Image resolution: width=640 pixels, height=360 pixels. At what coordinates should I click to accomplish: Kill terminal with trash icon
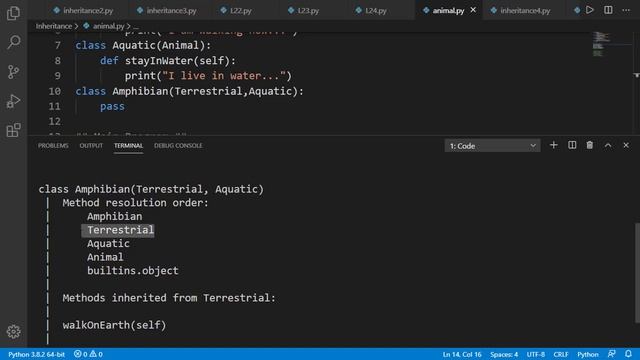coord(590,145)
